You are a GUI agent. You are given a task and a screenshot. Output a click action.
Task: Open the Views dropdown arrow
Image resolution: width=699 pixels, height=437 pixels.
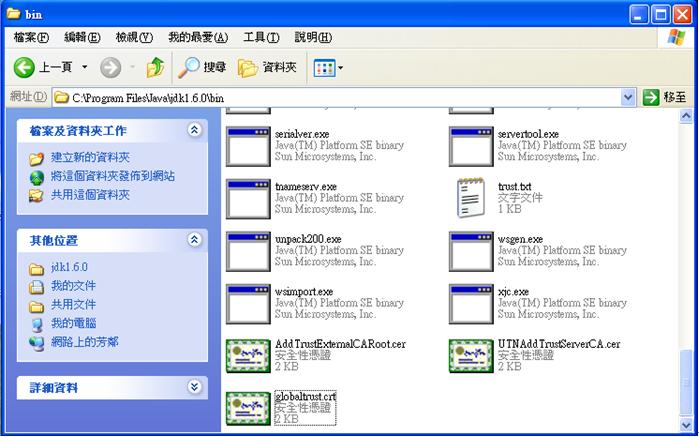tap(341, 68)
